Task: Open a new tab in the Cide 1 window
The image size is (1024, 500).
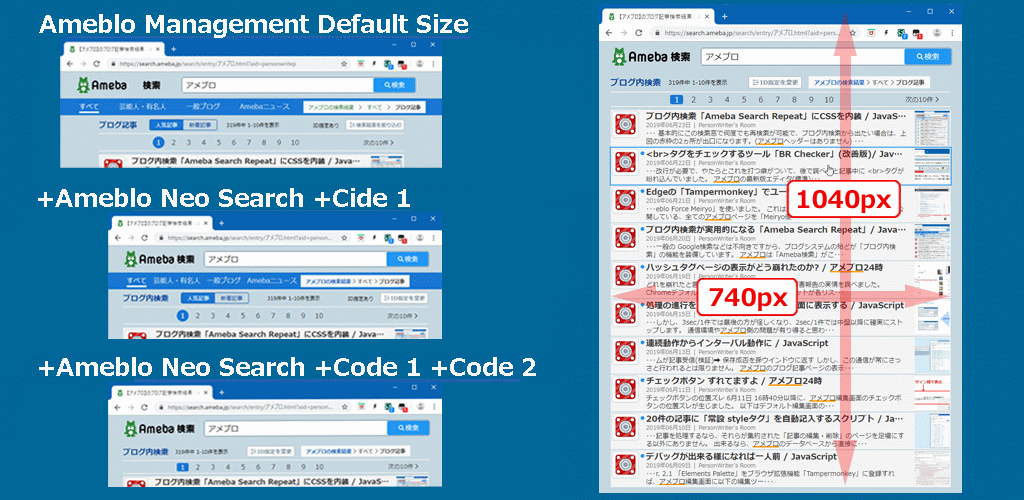Action: pos(221,222)
